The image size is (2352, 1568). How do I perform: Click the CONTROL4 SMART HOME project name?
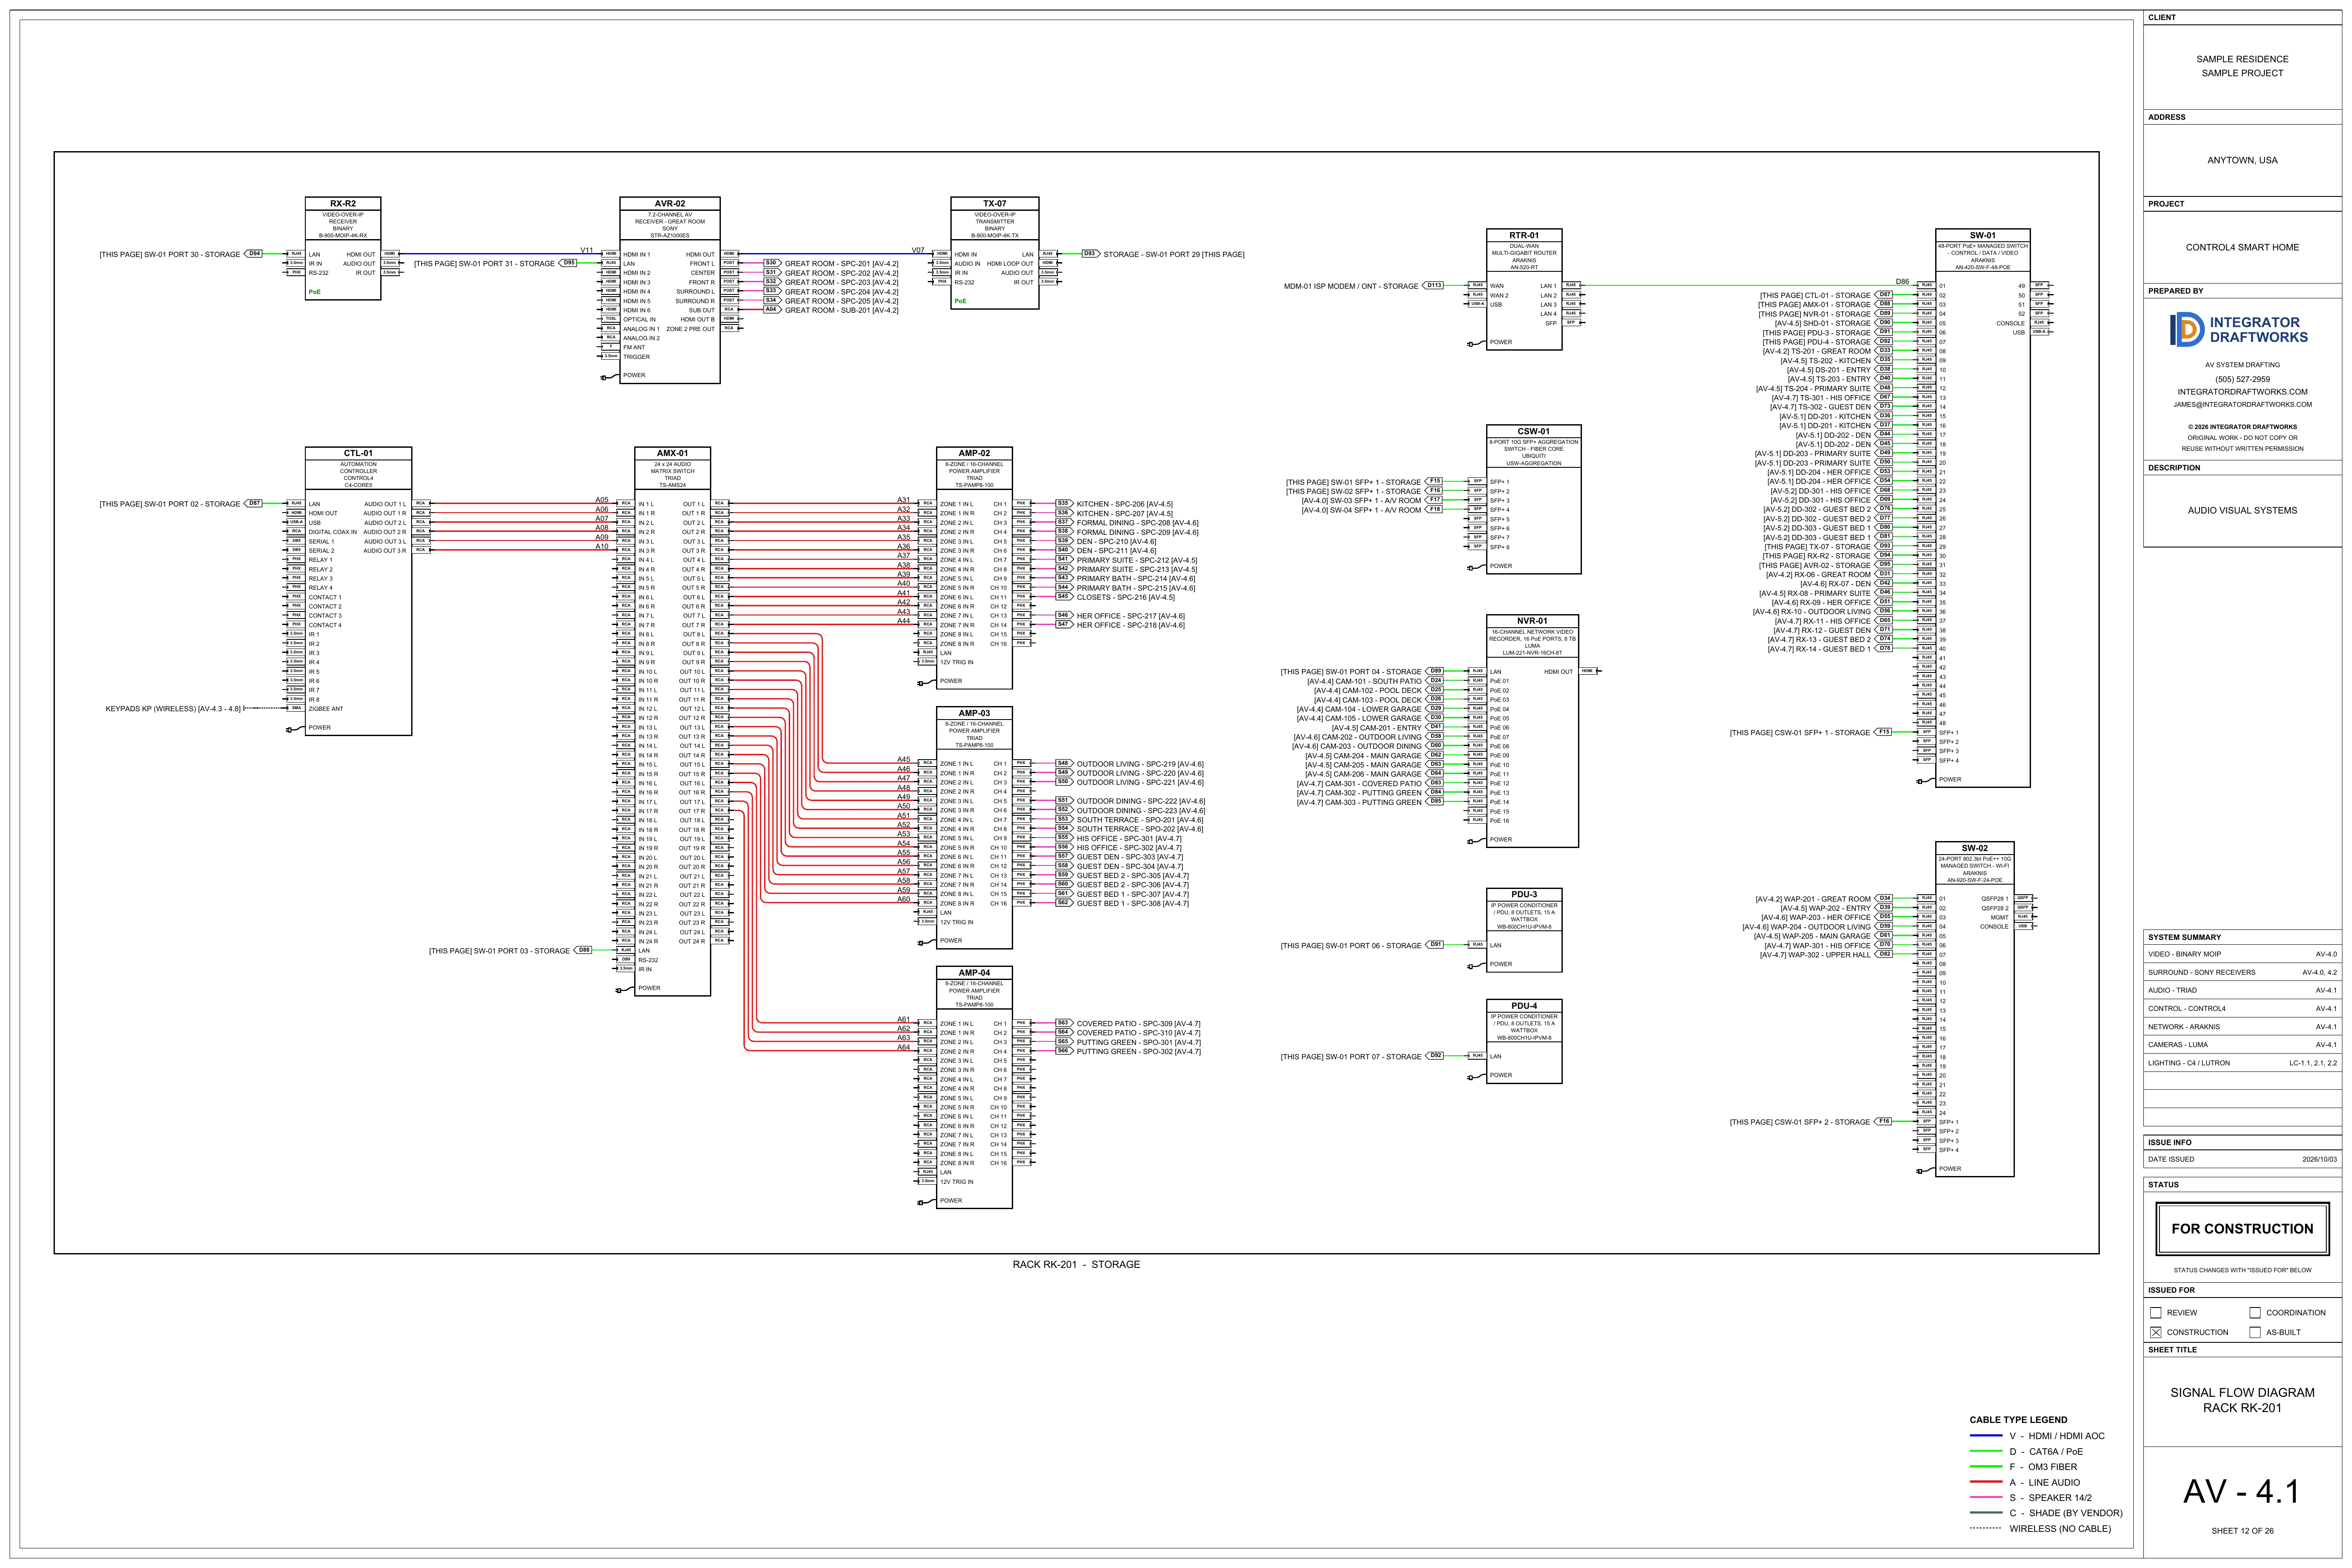2242,247
